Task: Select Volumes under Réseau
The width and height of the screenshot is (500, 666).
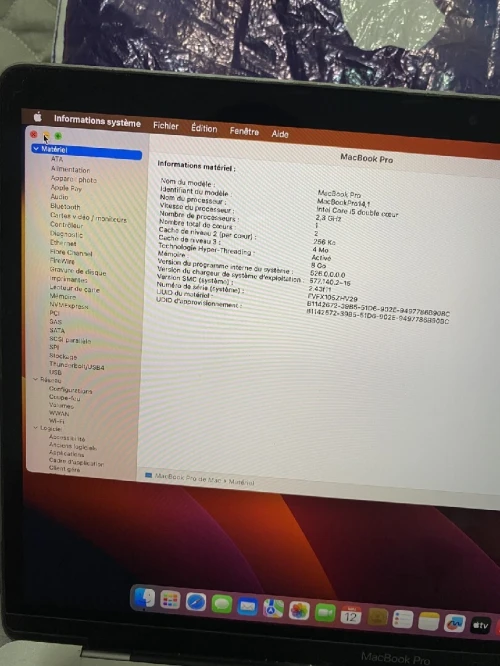Action: coord(61,405)
